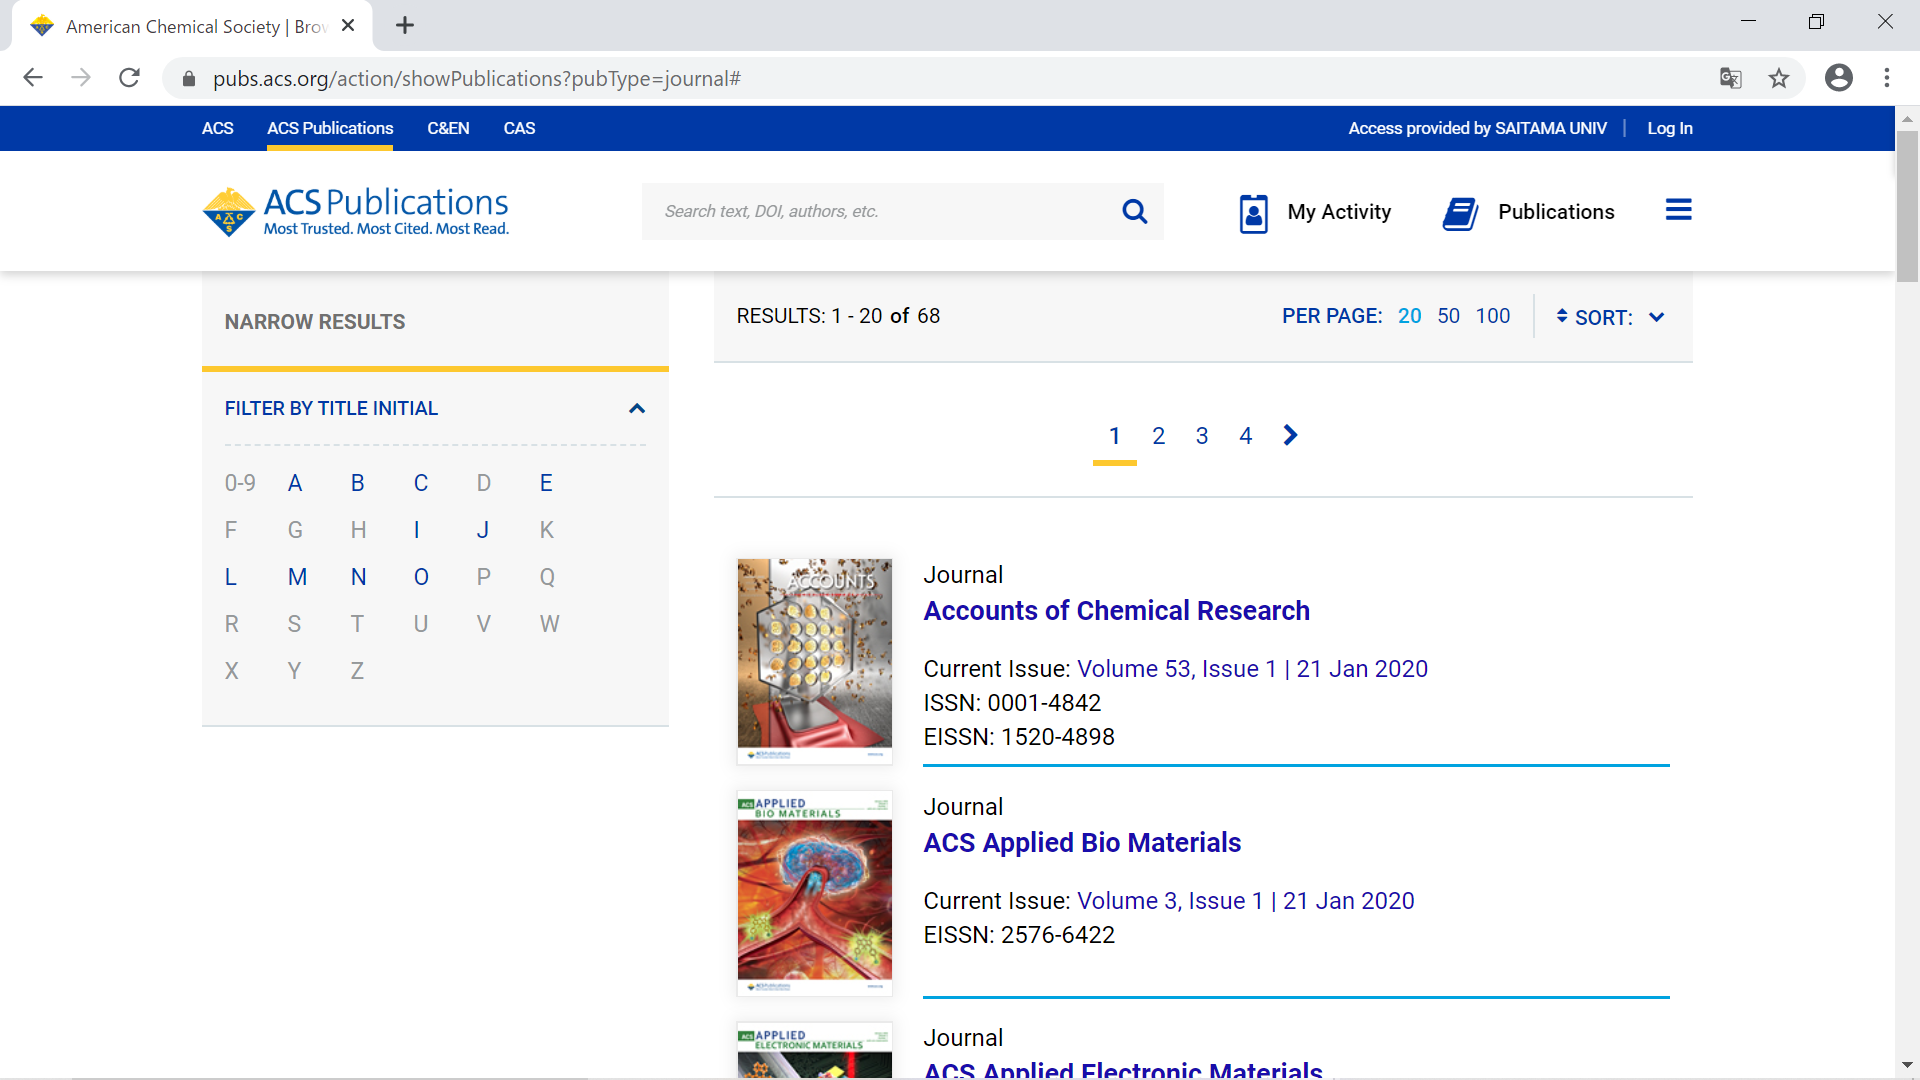Open the translate page icon

click(1730, 78)
